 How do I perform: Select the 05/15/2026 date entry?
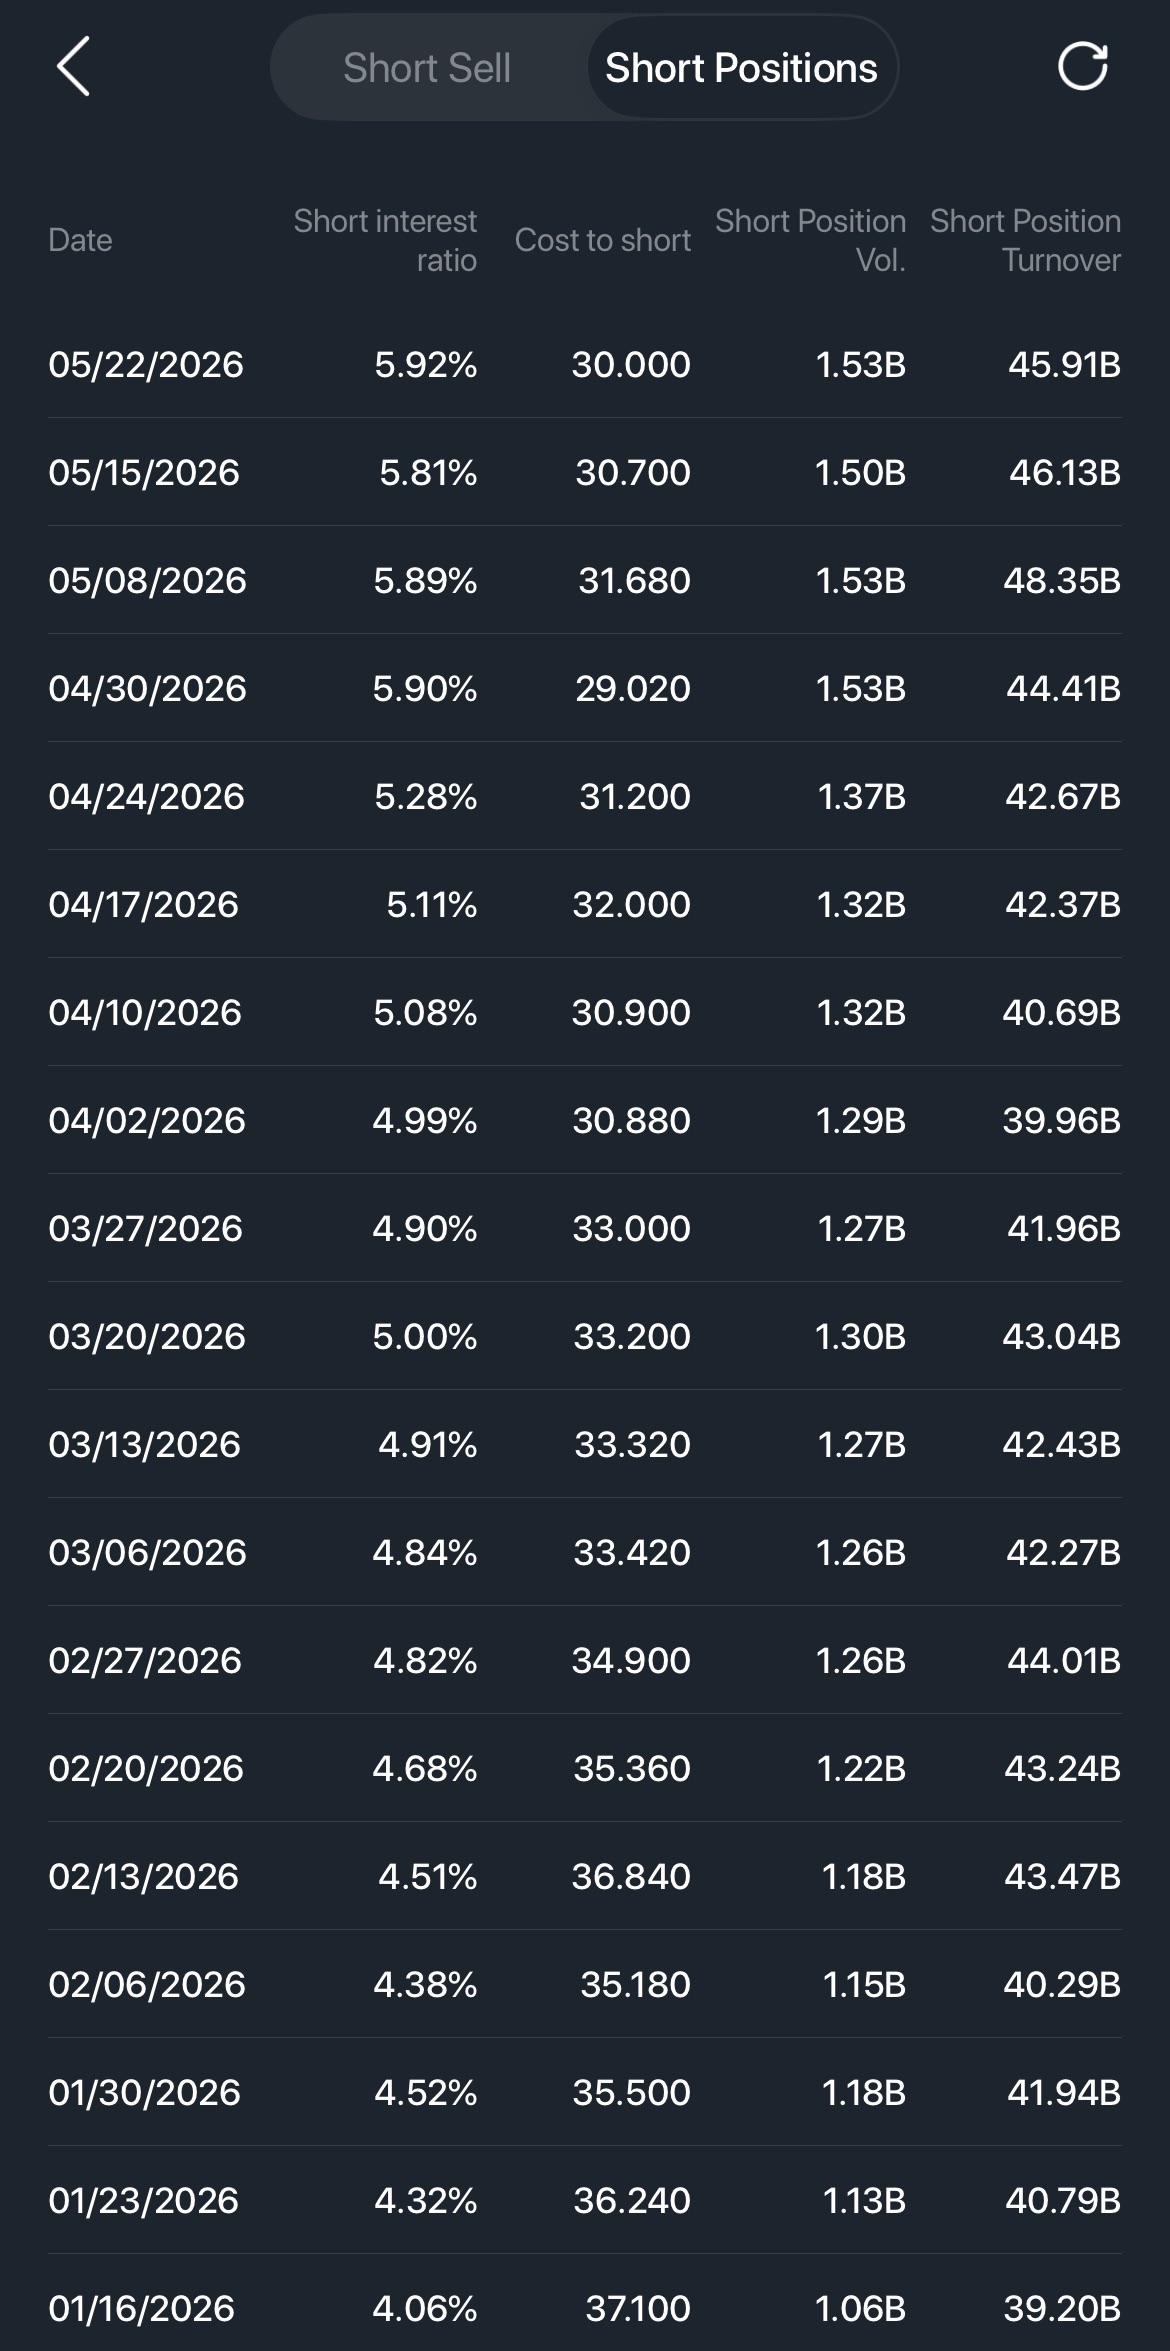[x=144, y=472]
